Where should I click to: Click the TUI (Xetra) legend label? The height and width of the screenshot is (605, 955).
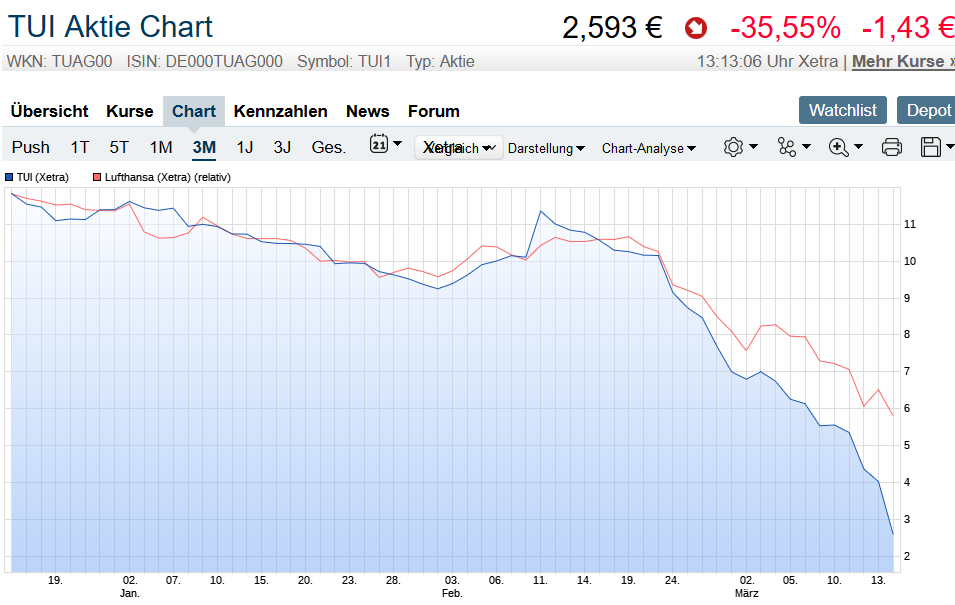coord(43,177)
